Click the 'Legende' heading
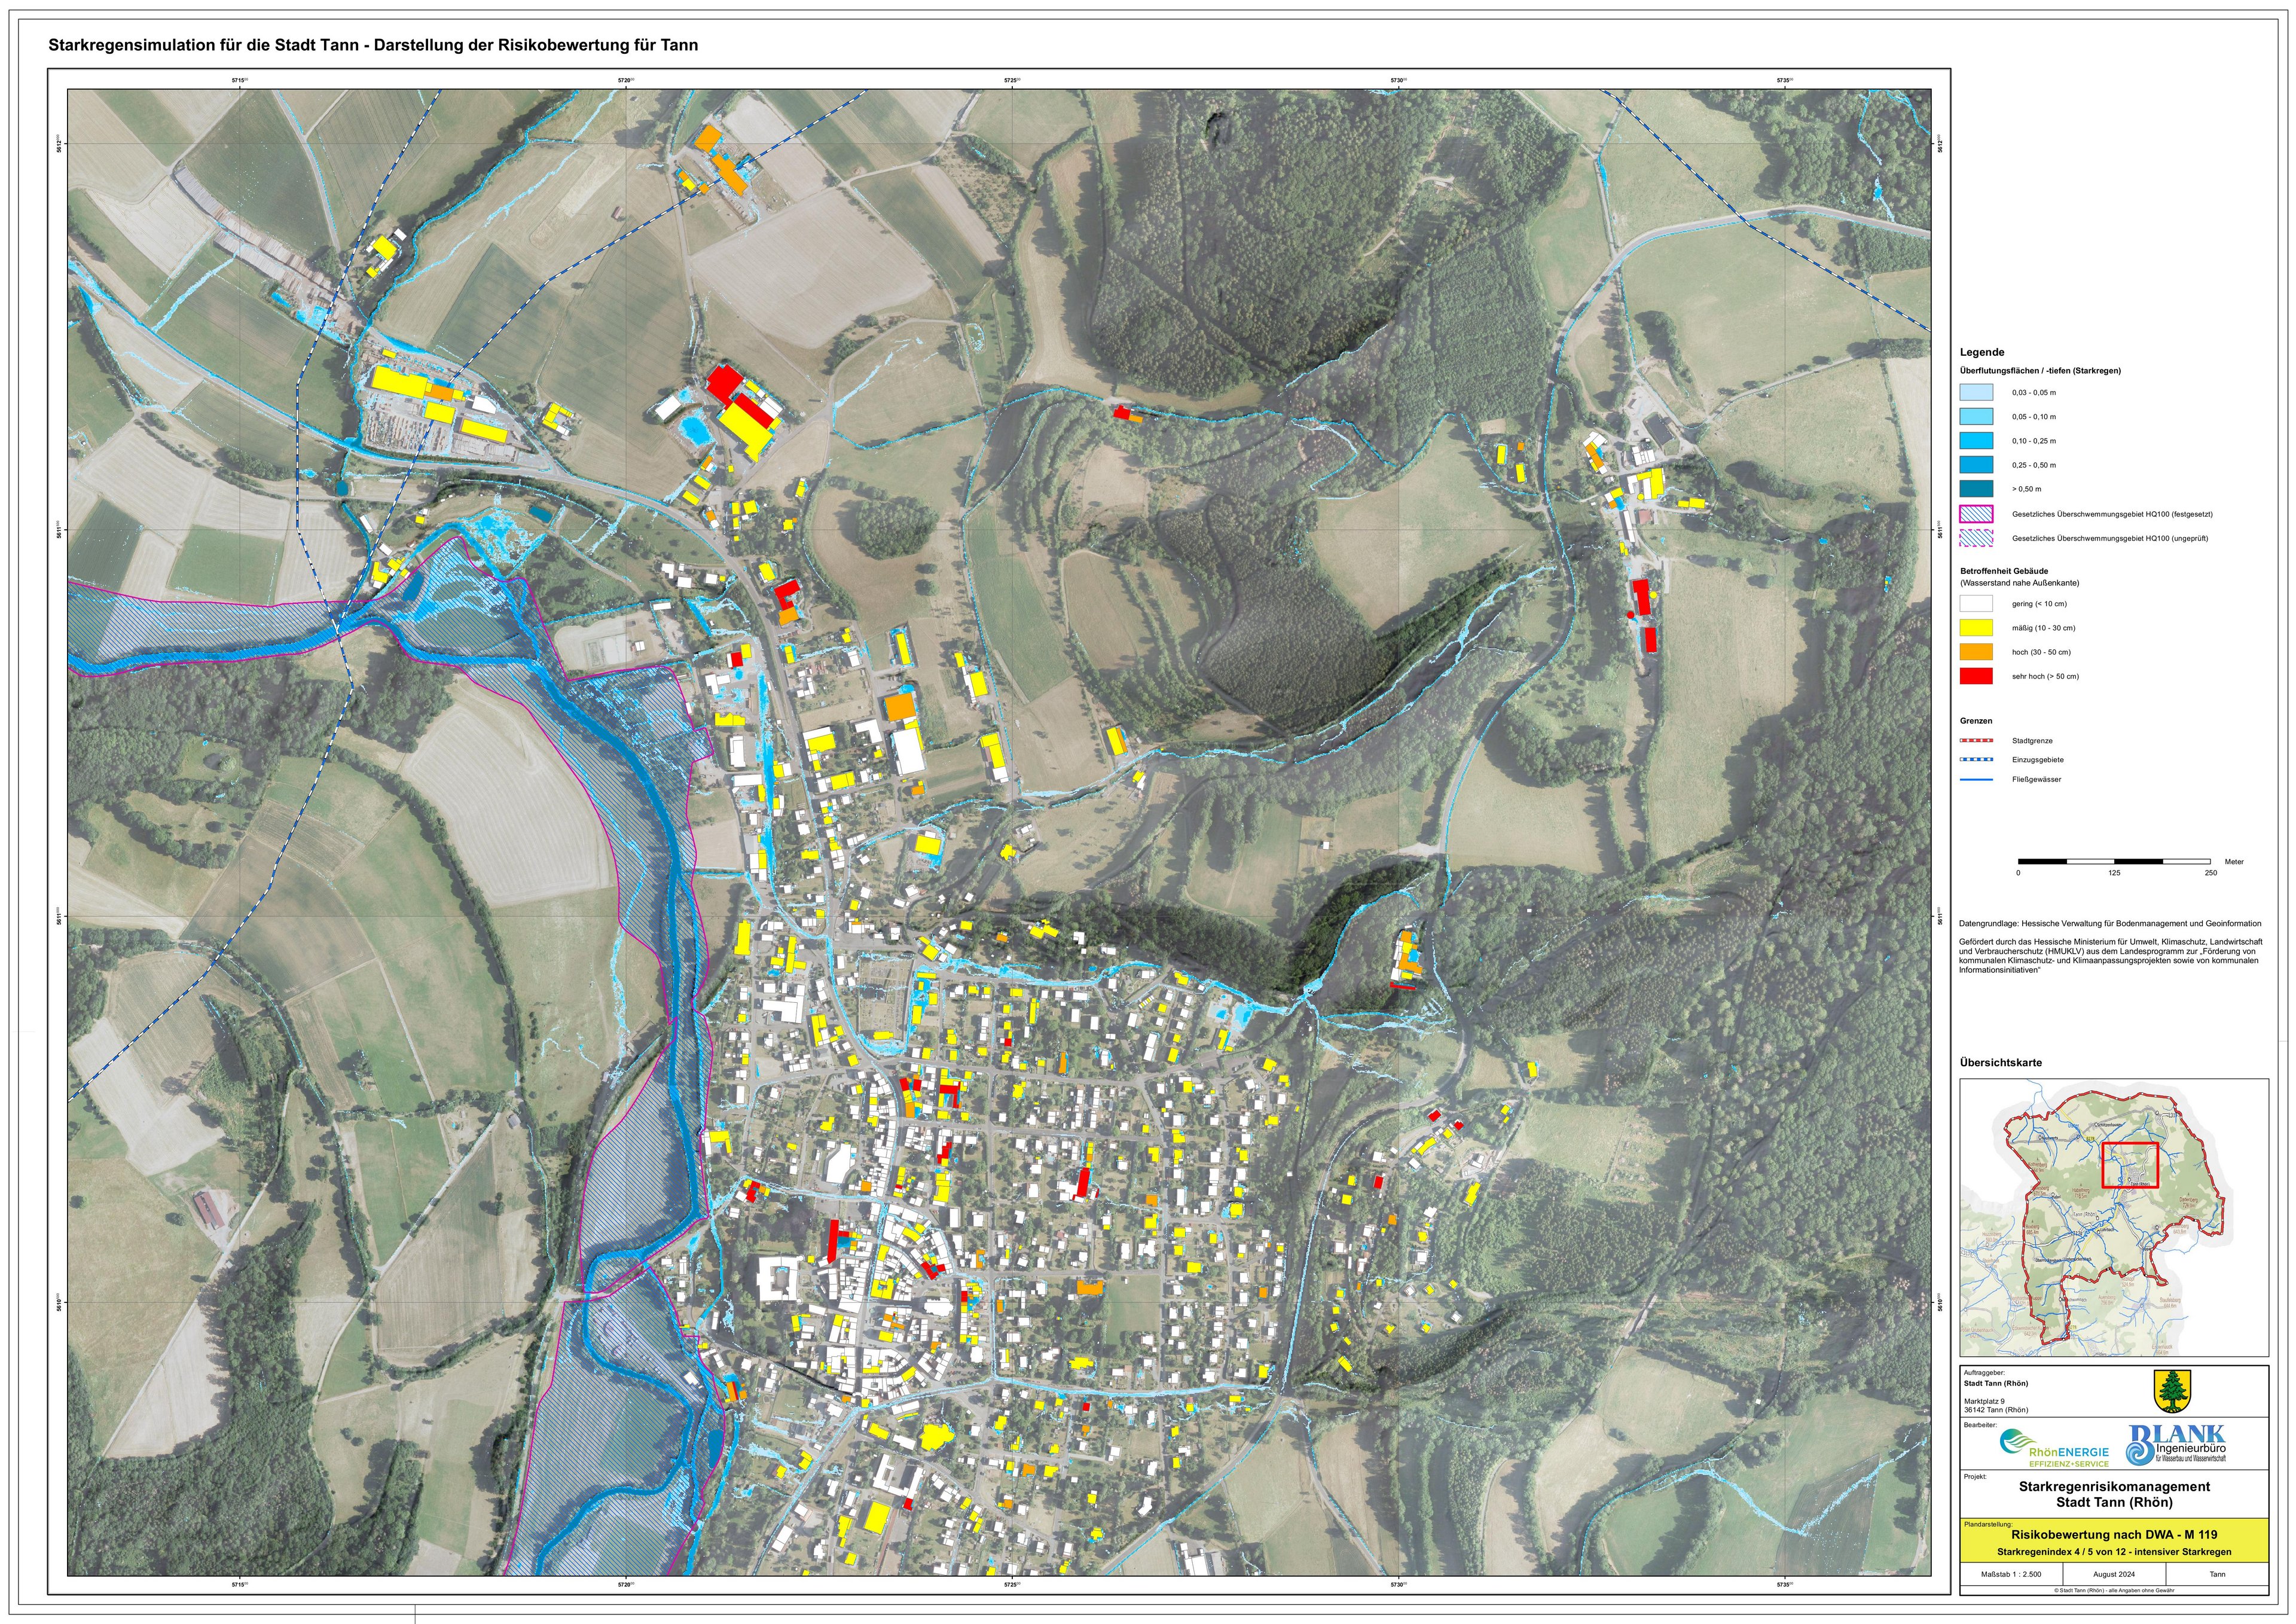The width and height of the screenshot is (2296, 1624). tap(1981, 352)
